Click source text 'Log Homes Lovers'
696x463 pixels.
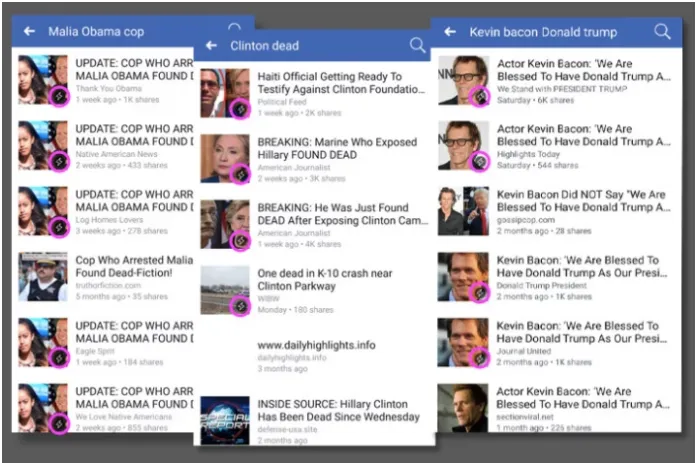(109, 220)
